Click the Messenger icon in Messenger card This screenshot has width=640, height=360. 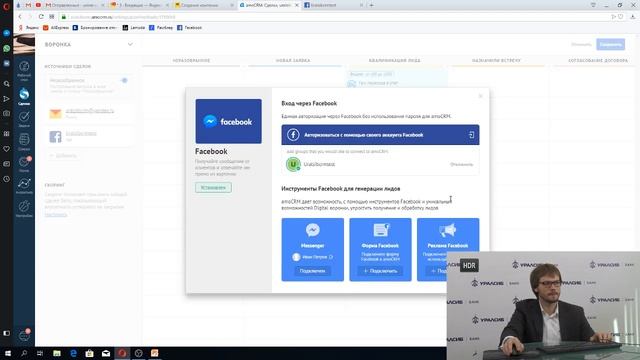click(x=313, y=230)
